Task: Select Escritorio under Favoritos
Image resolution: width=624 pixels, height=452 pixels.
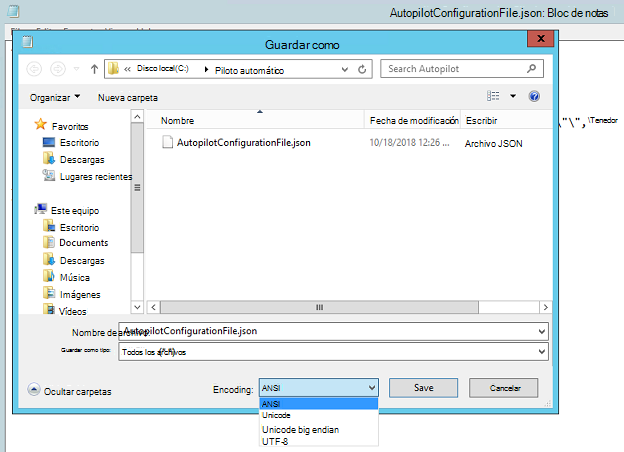Action: tap(79, 142)
